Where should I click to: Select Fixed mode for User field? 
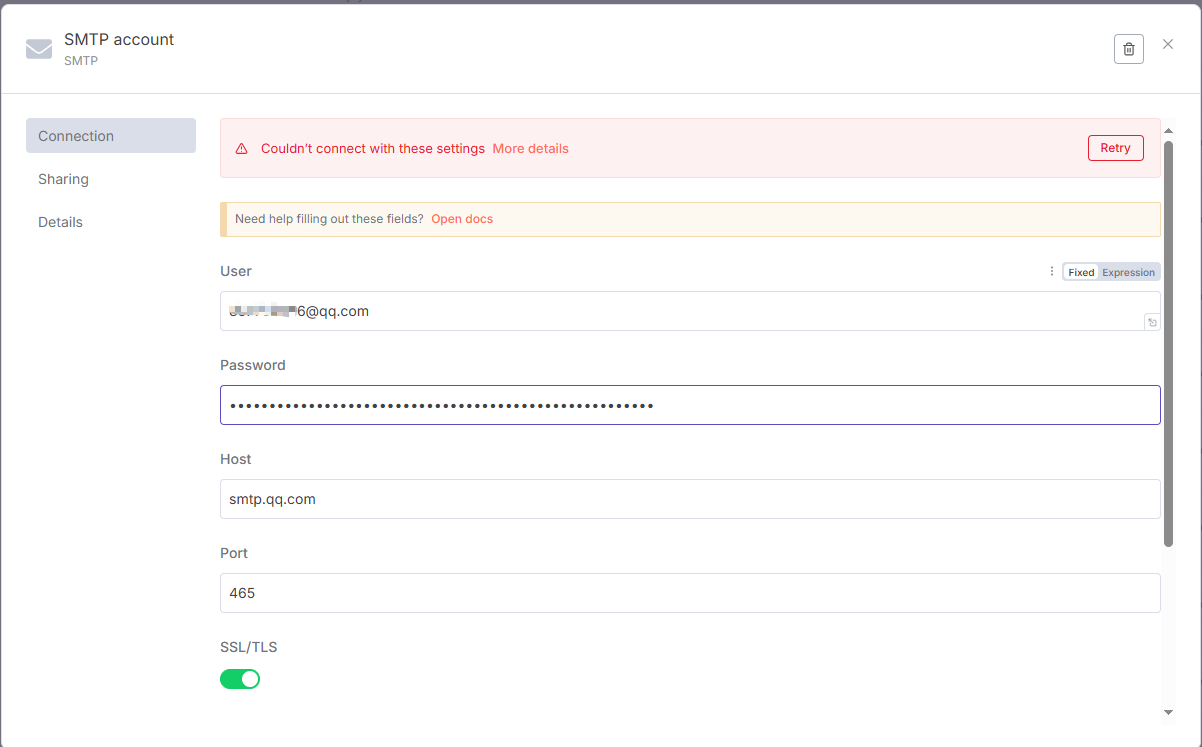[x=1081, y=272]
